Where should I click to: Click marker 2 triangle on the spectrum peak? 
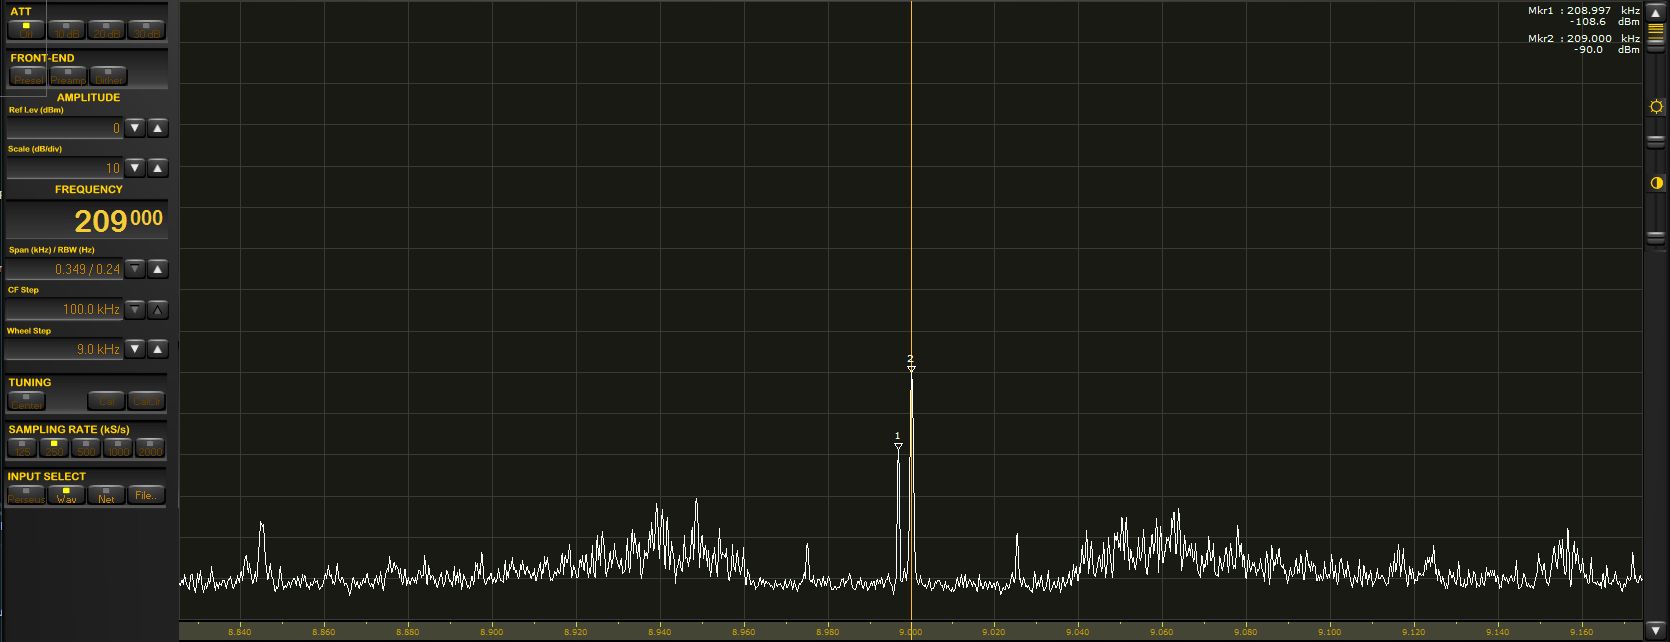tap(911, 370)
